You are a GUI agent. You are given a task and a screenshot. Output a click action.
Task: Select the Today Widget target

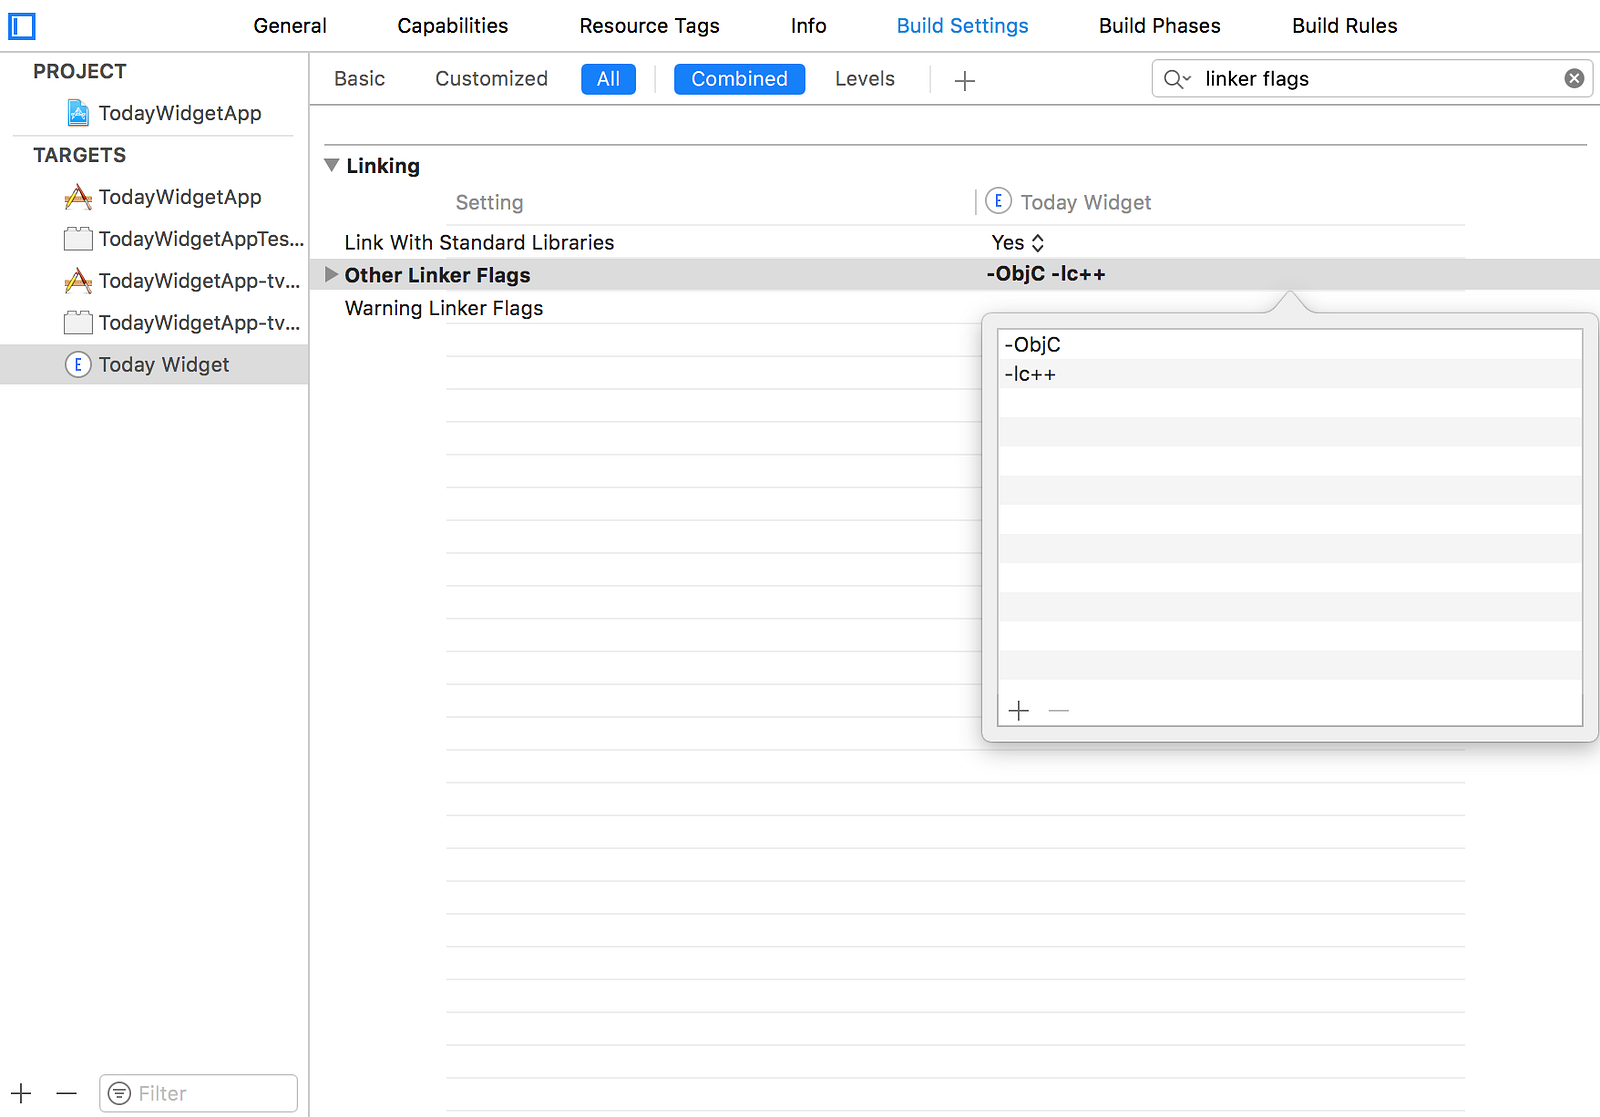click(154, 365)
